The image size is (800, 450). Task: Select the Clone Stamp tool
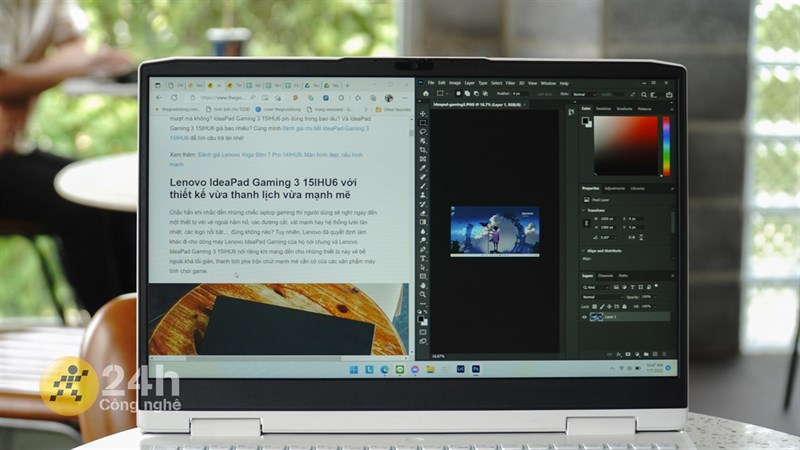pyautogui.click(x=423, y=195)
